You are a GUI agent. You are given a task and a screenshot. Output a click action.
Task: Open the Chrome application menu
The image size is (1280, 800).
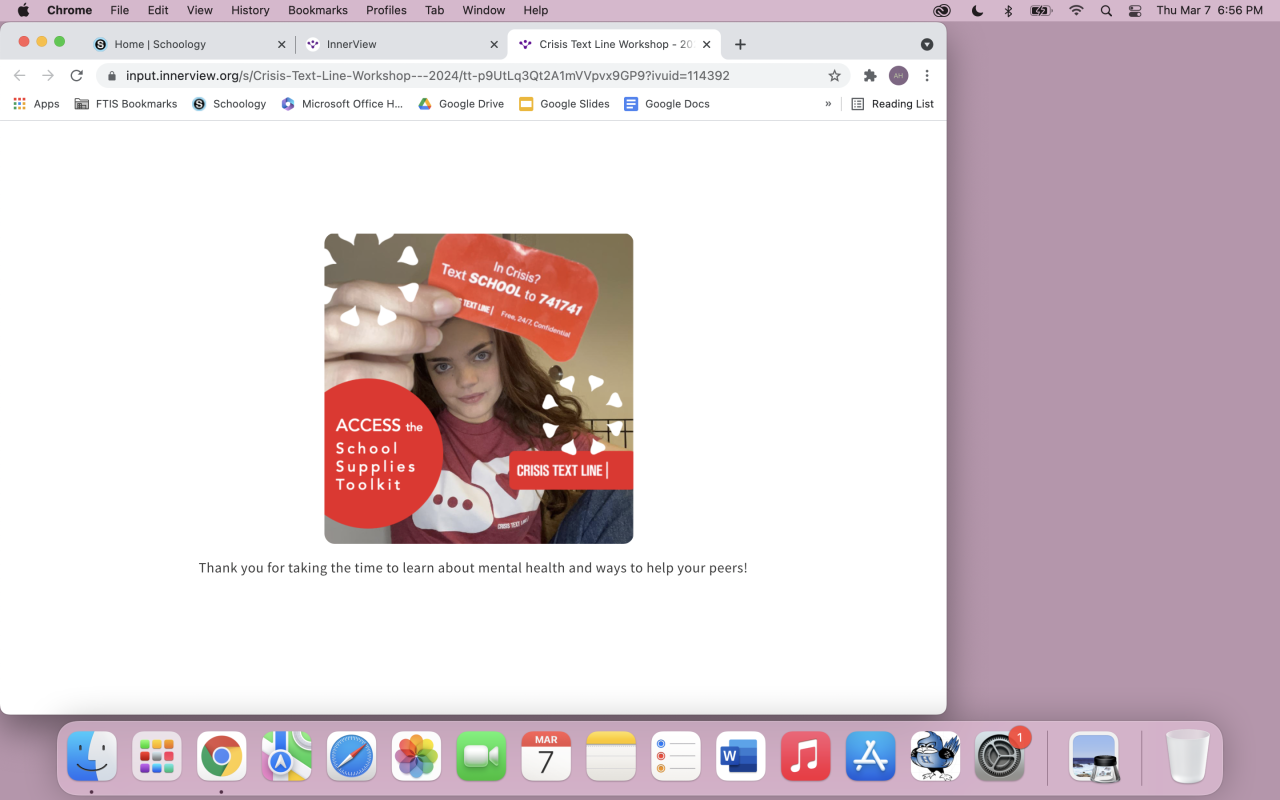(x=69, y=10)
